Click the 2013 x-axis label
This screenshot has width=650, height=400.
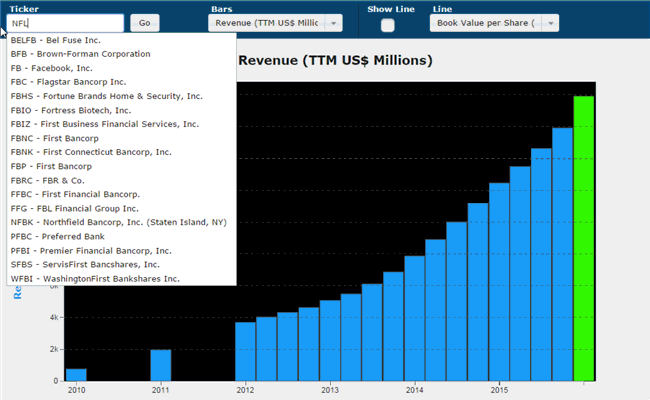pos(330,390)
